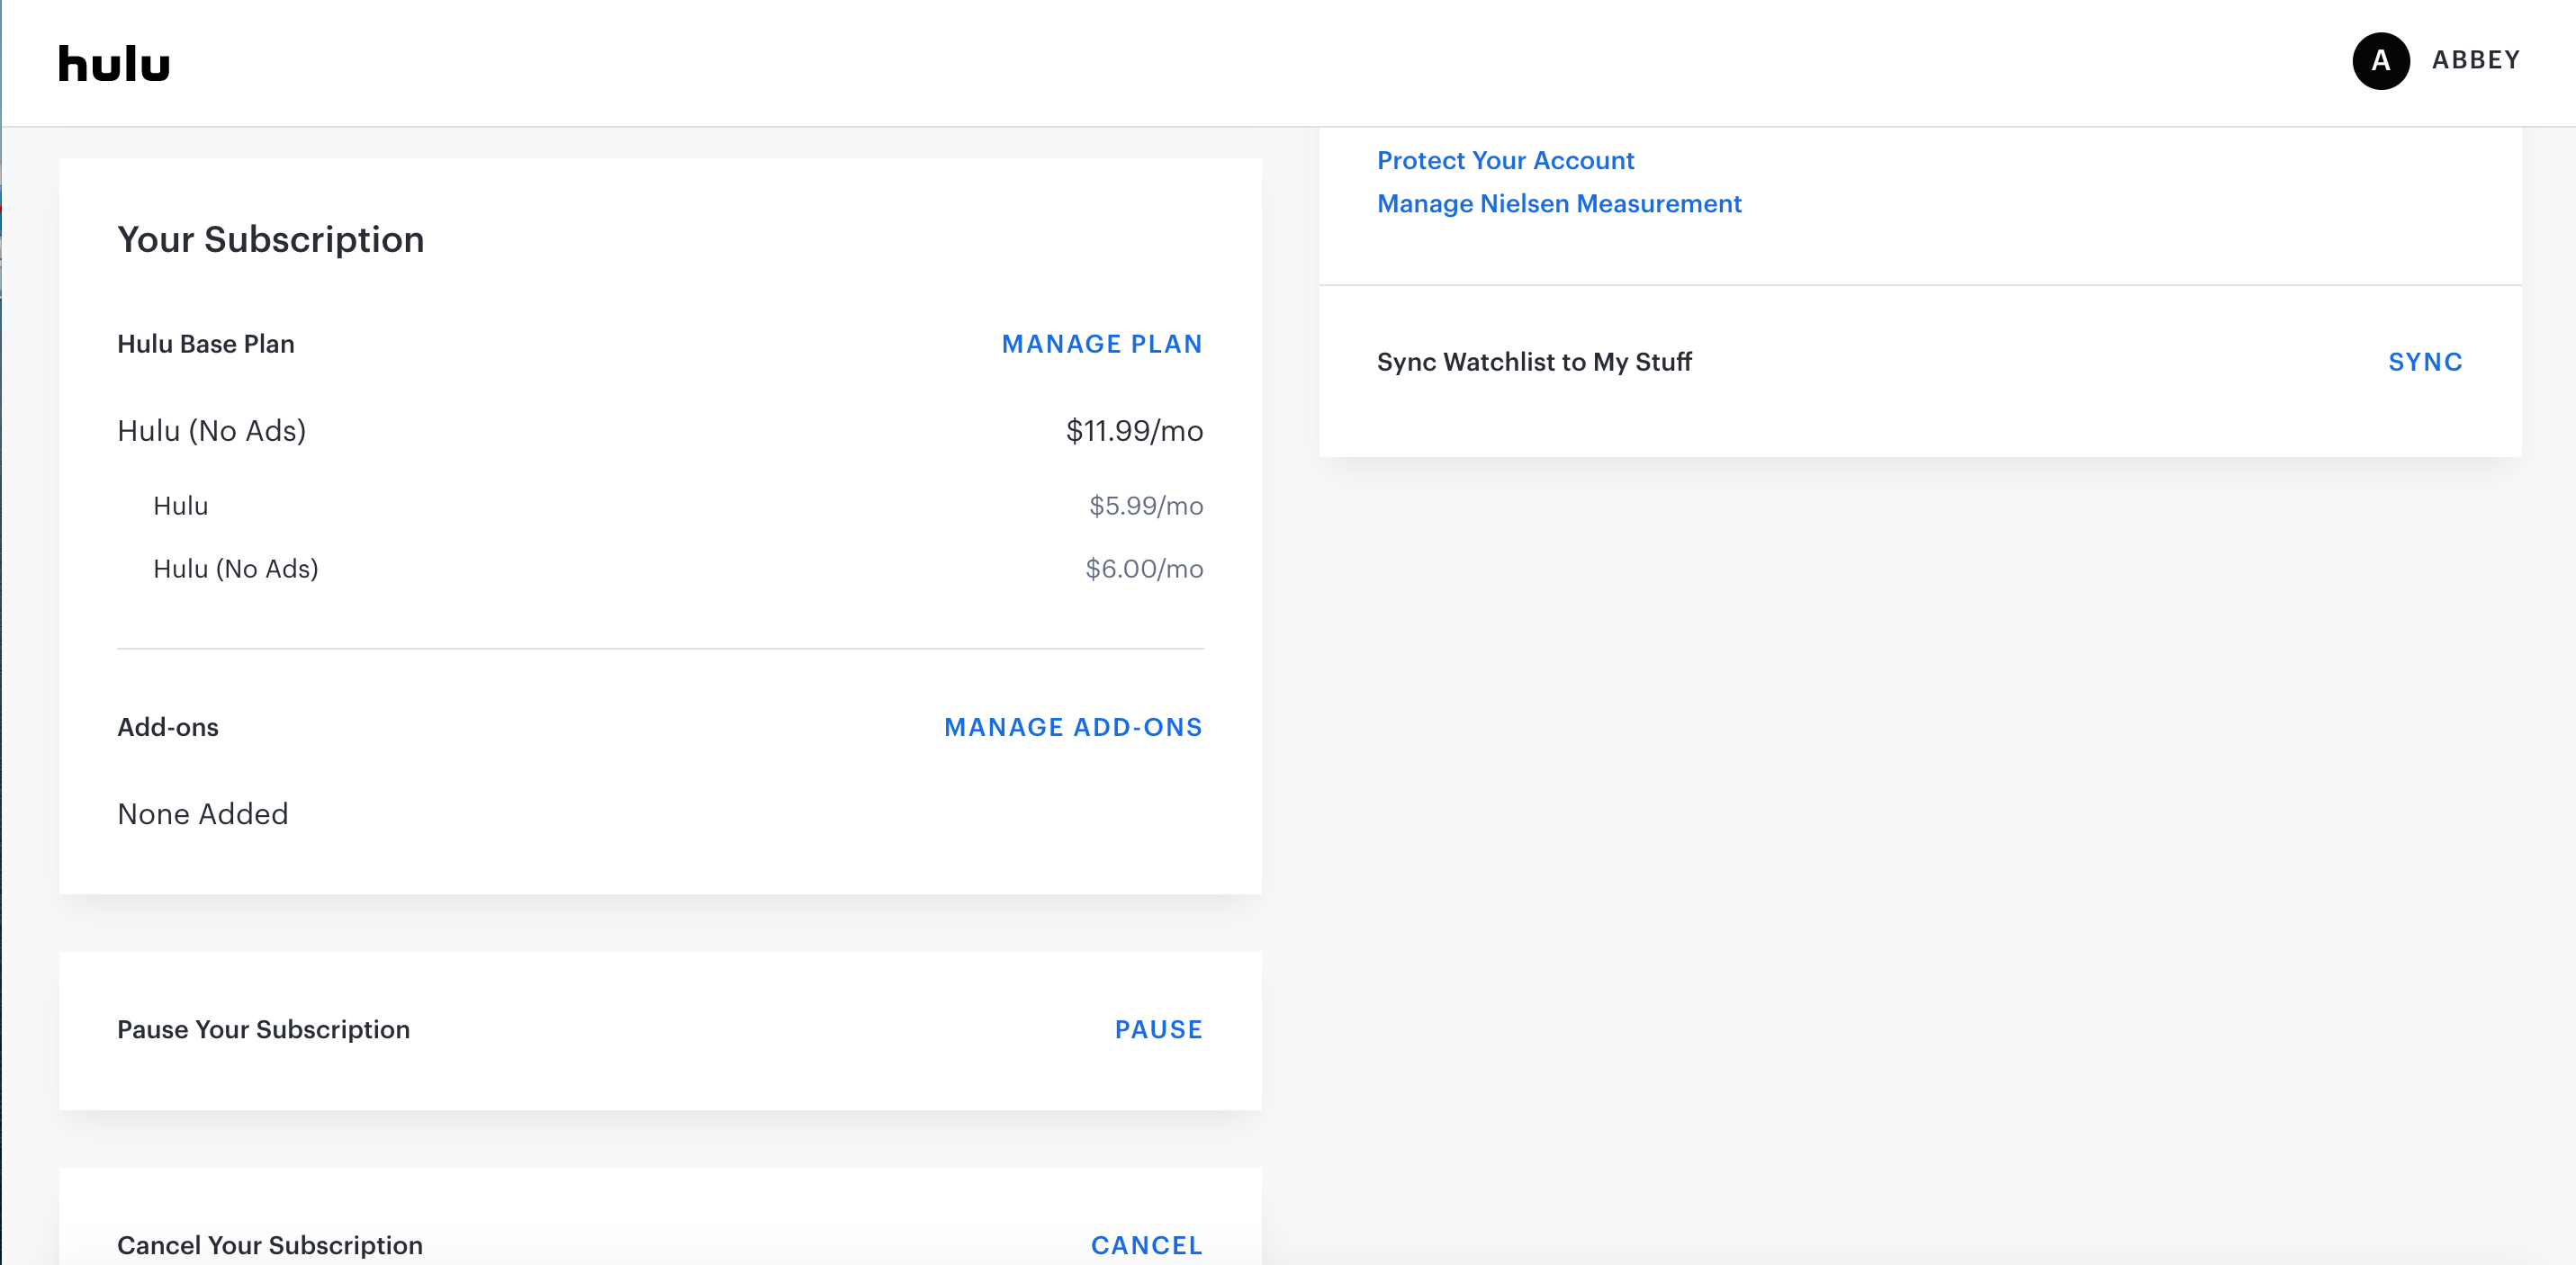
Task: Click the Hulu $5.99/mo line item
Action: (x=181, y=506)
